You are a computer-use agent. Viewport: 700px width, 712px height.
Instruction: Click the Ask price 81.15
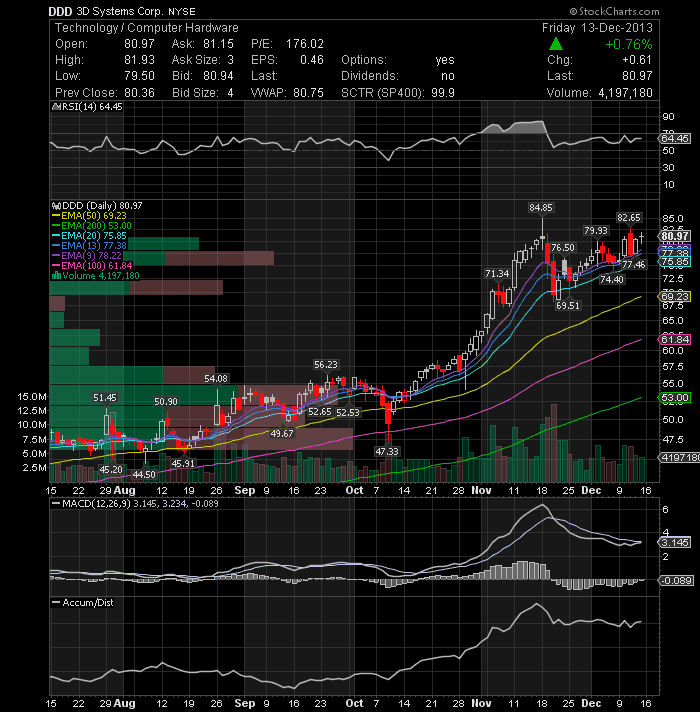pyautogui.click(x=218, y=44)
